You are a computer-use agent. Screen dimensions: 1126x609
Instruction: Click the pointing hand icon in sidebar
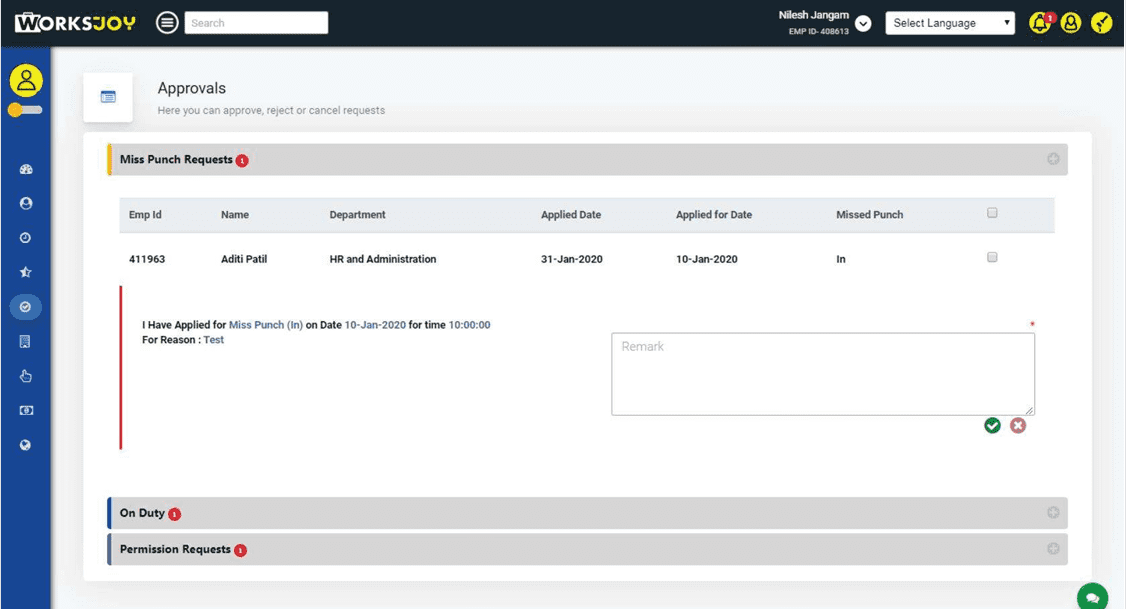(x=26, y=376)
